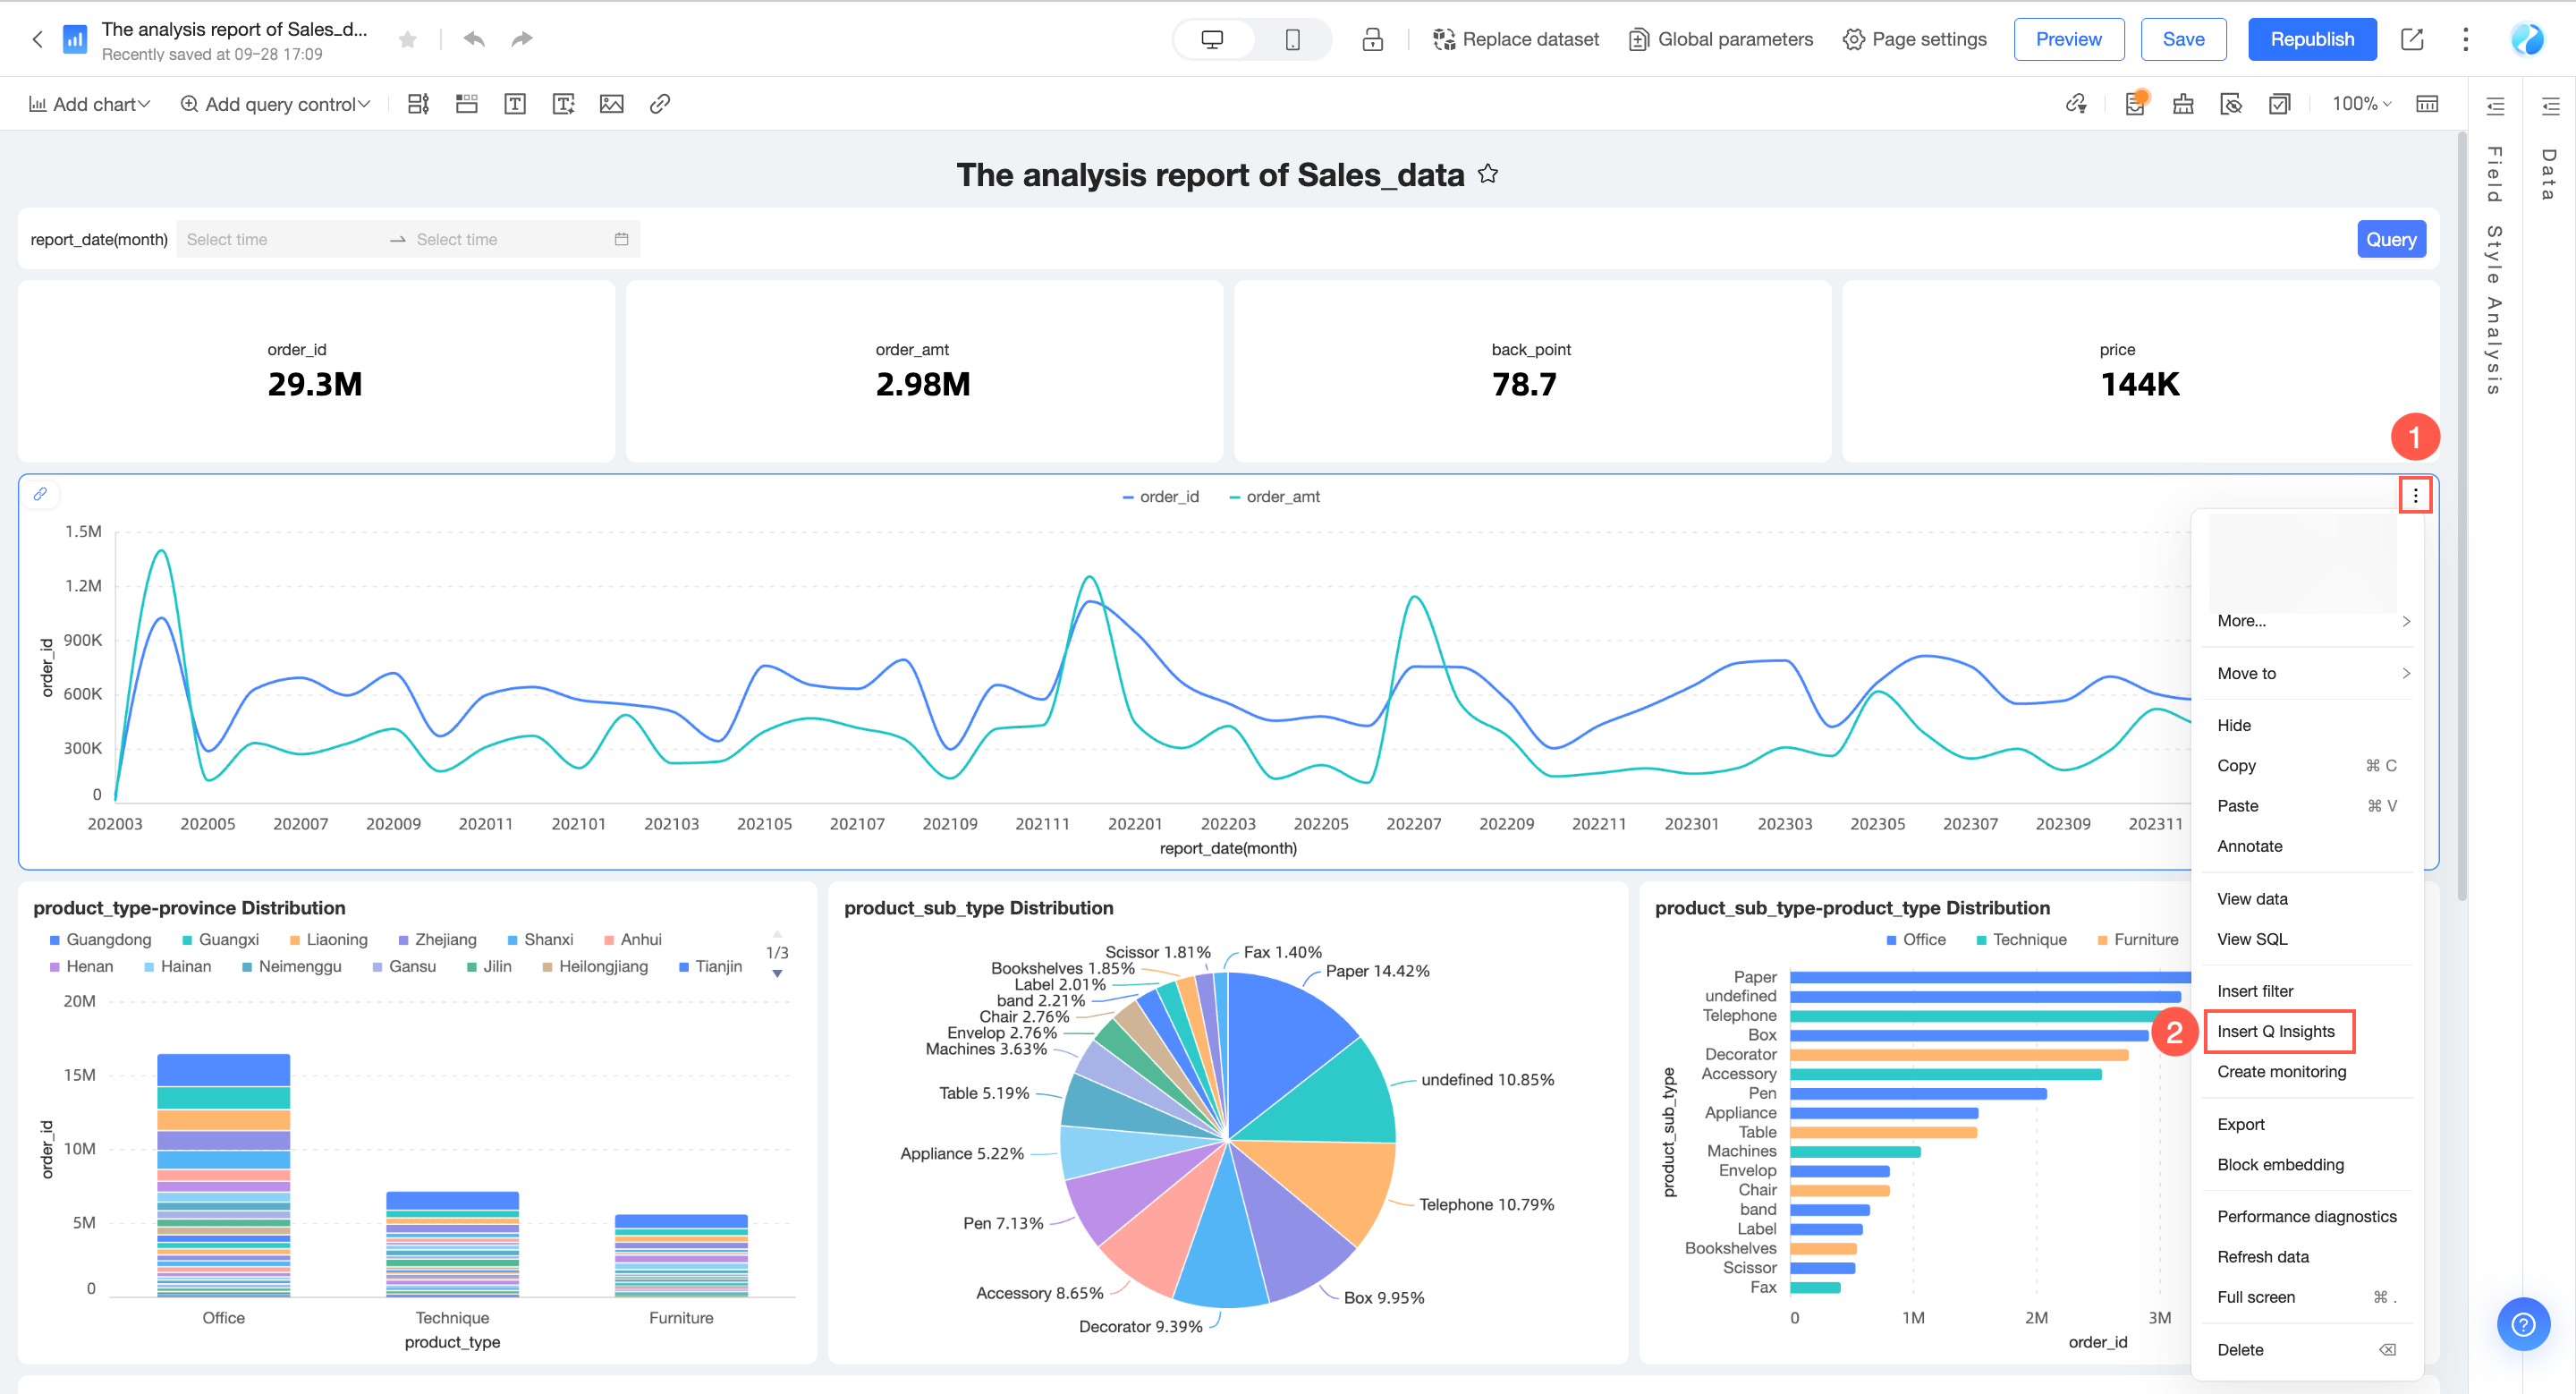Insert a text element using the Text icon
This screenshot has width=2576, height=1394.
coord(515,103)
